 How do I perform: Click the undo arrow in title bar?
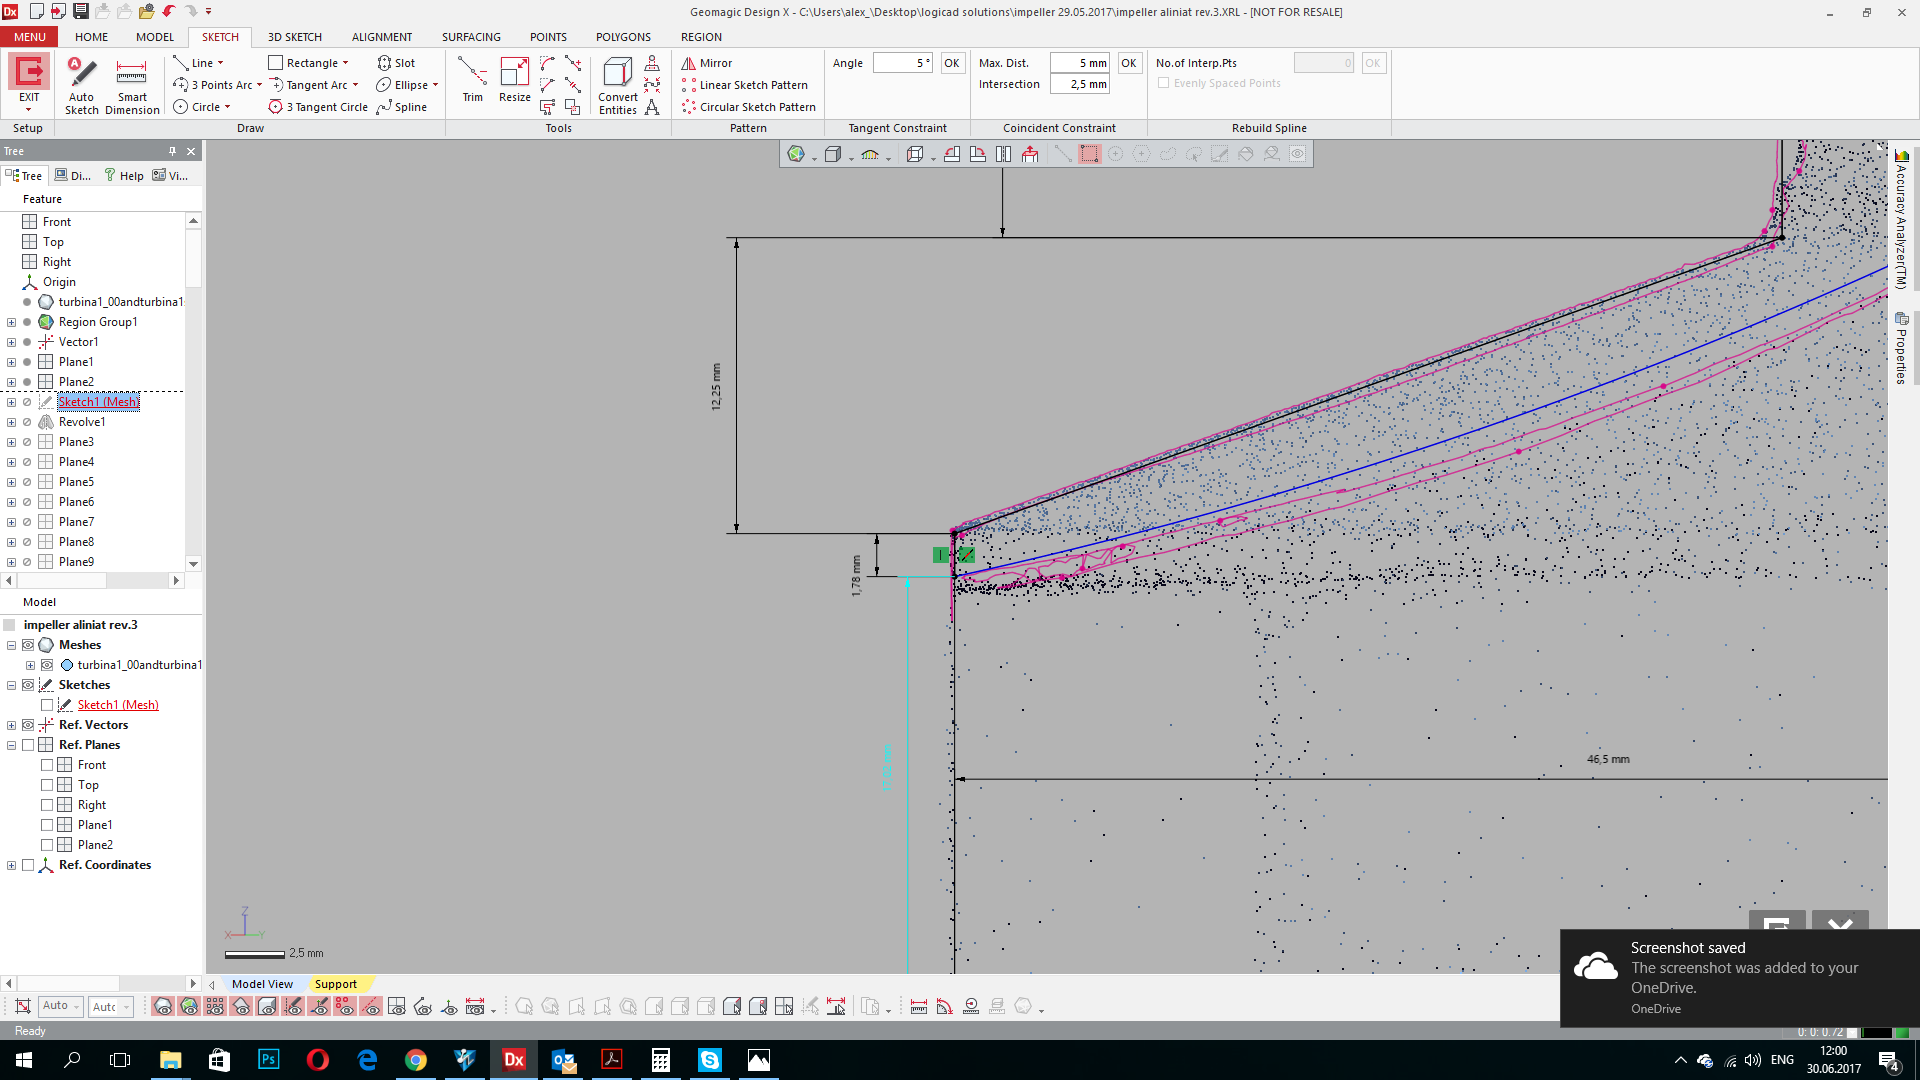[x=169, y=12]
